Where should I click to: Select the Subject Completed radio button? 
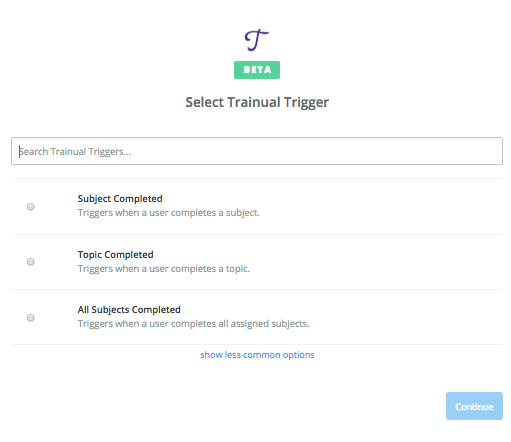click(31, 207)
